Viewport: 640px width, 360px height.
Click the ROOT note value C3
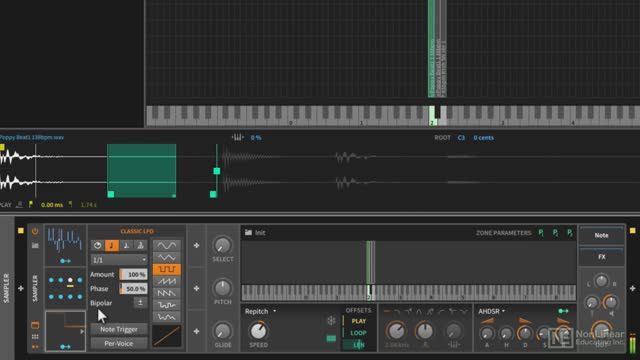point(461,138)
